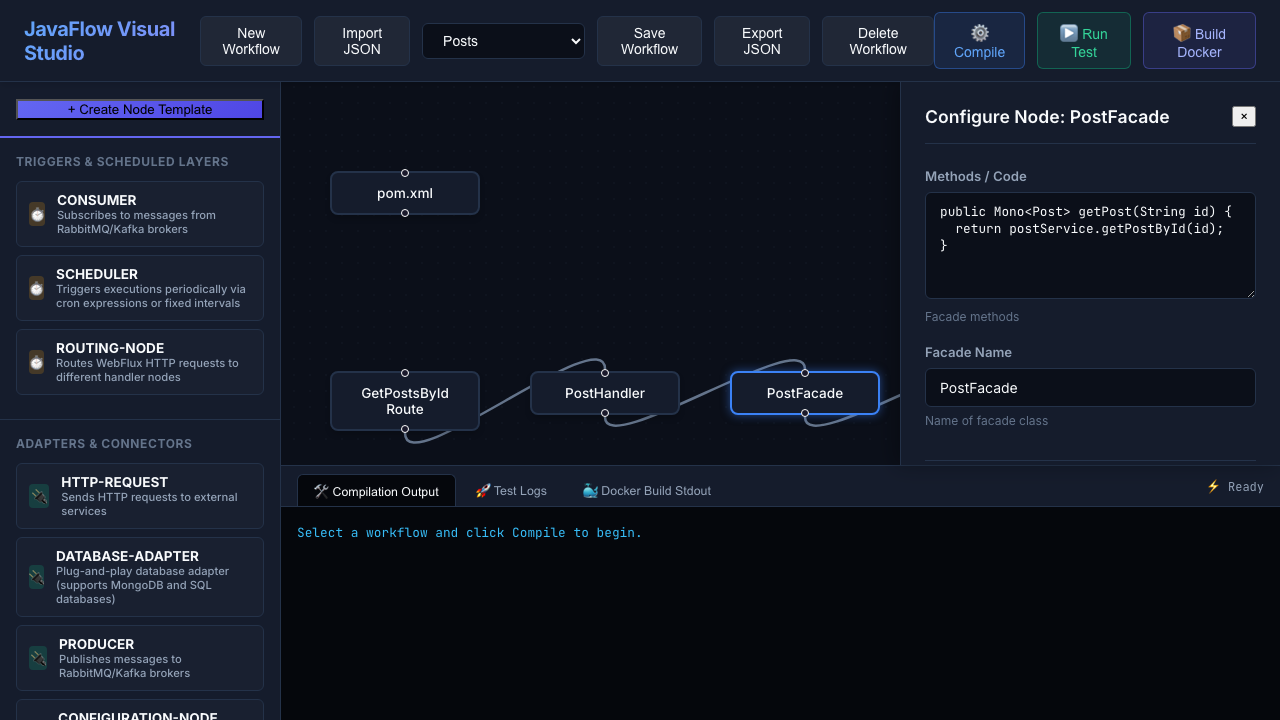The width and height of the screenshot is (1280, 720).
Task: Compile the current workflow
Action: tap(979, 41)
